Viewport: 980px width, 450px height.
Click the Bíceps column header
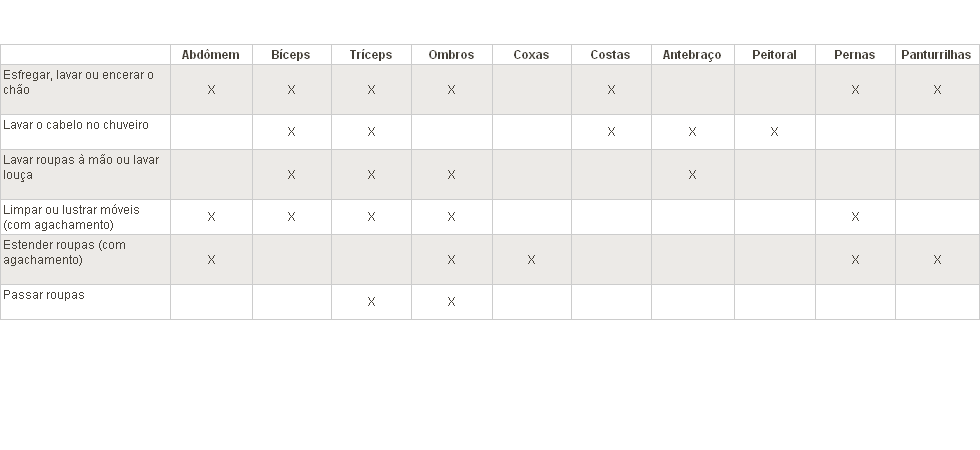tap(291, 55)
